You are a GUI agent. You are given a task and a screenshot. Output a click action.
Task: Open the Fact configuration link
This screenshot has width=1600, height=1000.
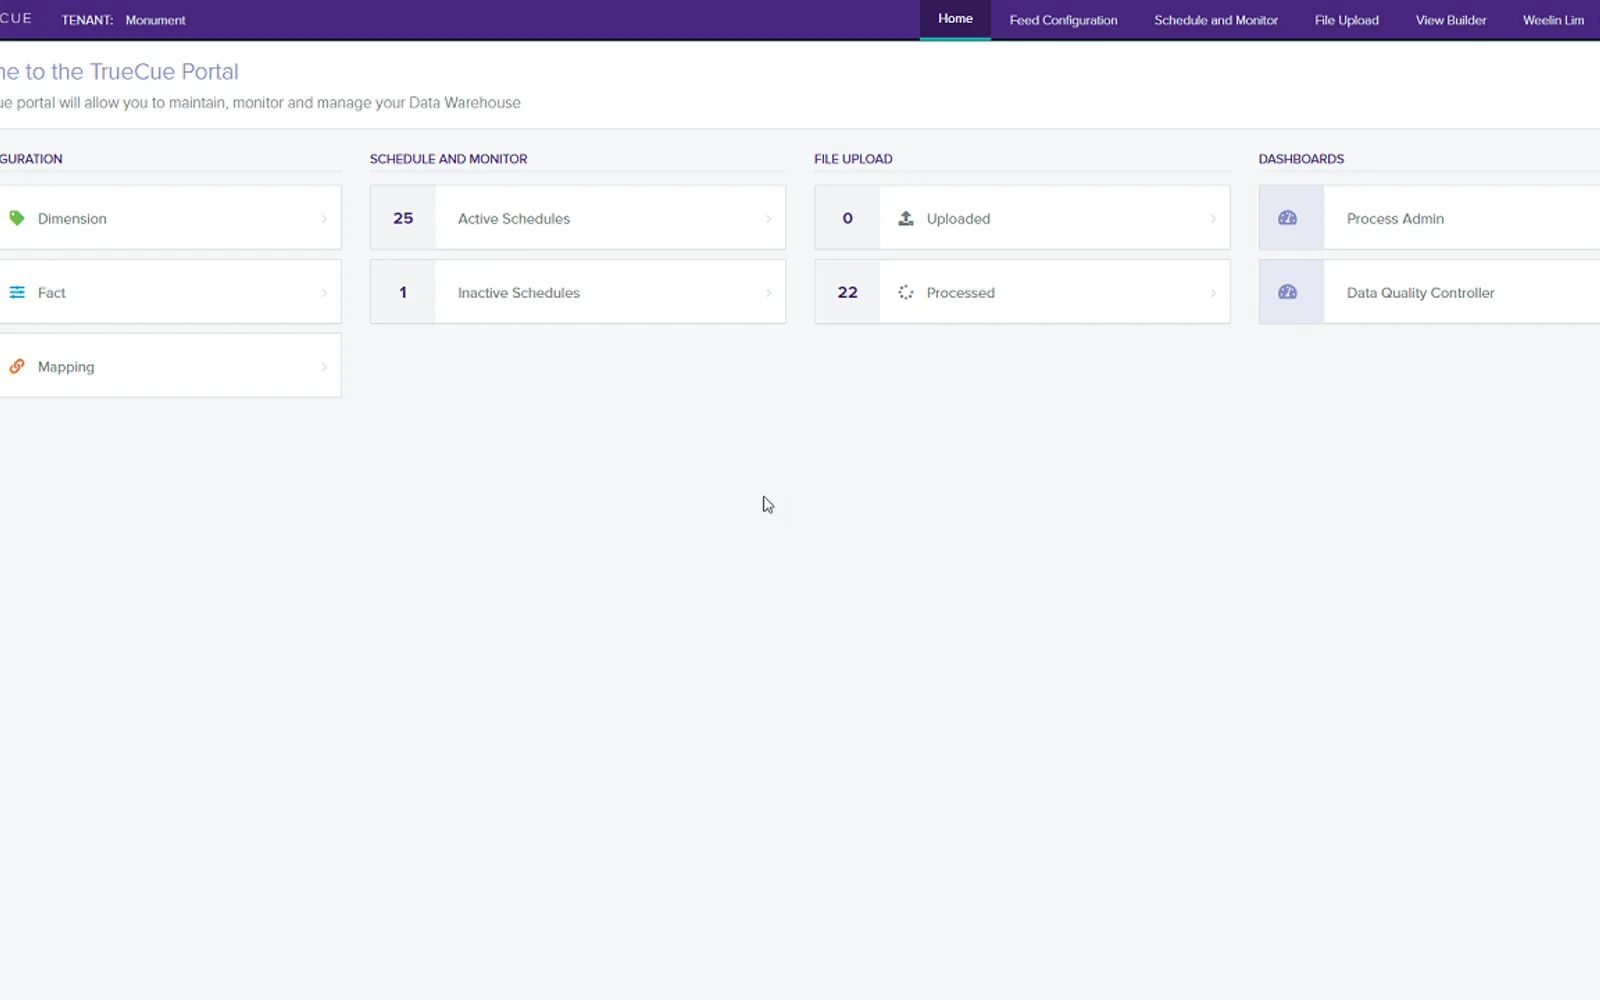[x=52, y=292]
